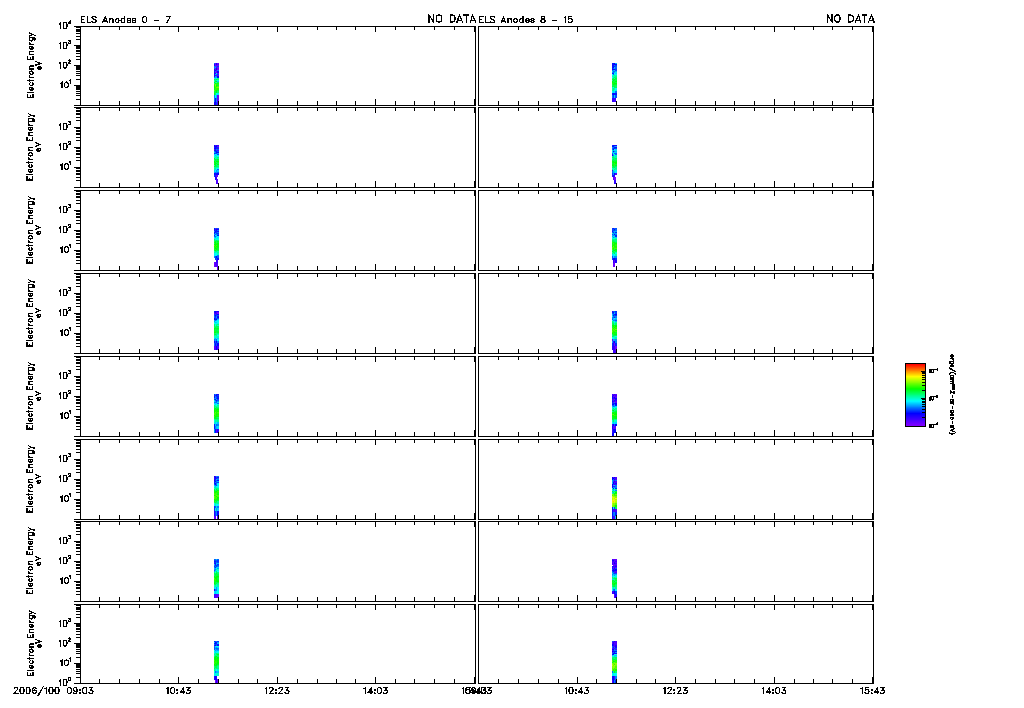Click the 10^0 tick label on bottom-left panel

click(65, 681)
